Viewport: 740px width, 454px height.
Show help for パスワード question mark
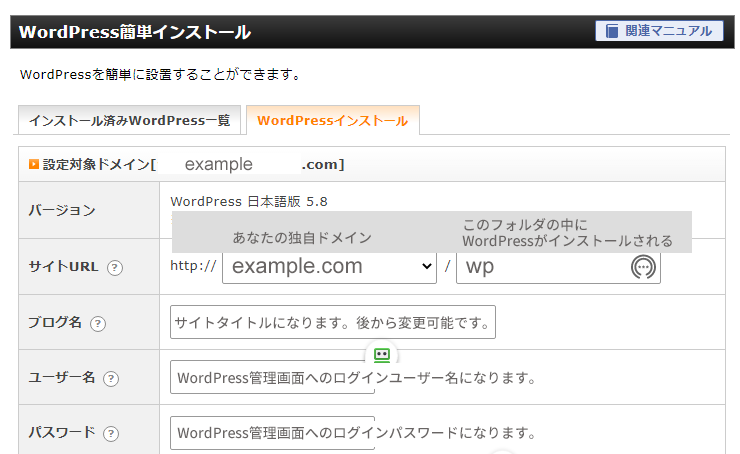click(x=111, y=434)
